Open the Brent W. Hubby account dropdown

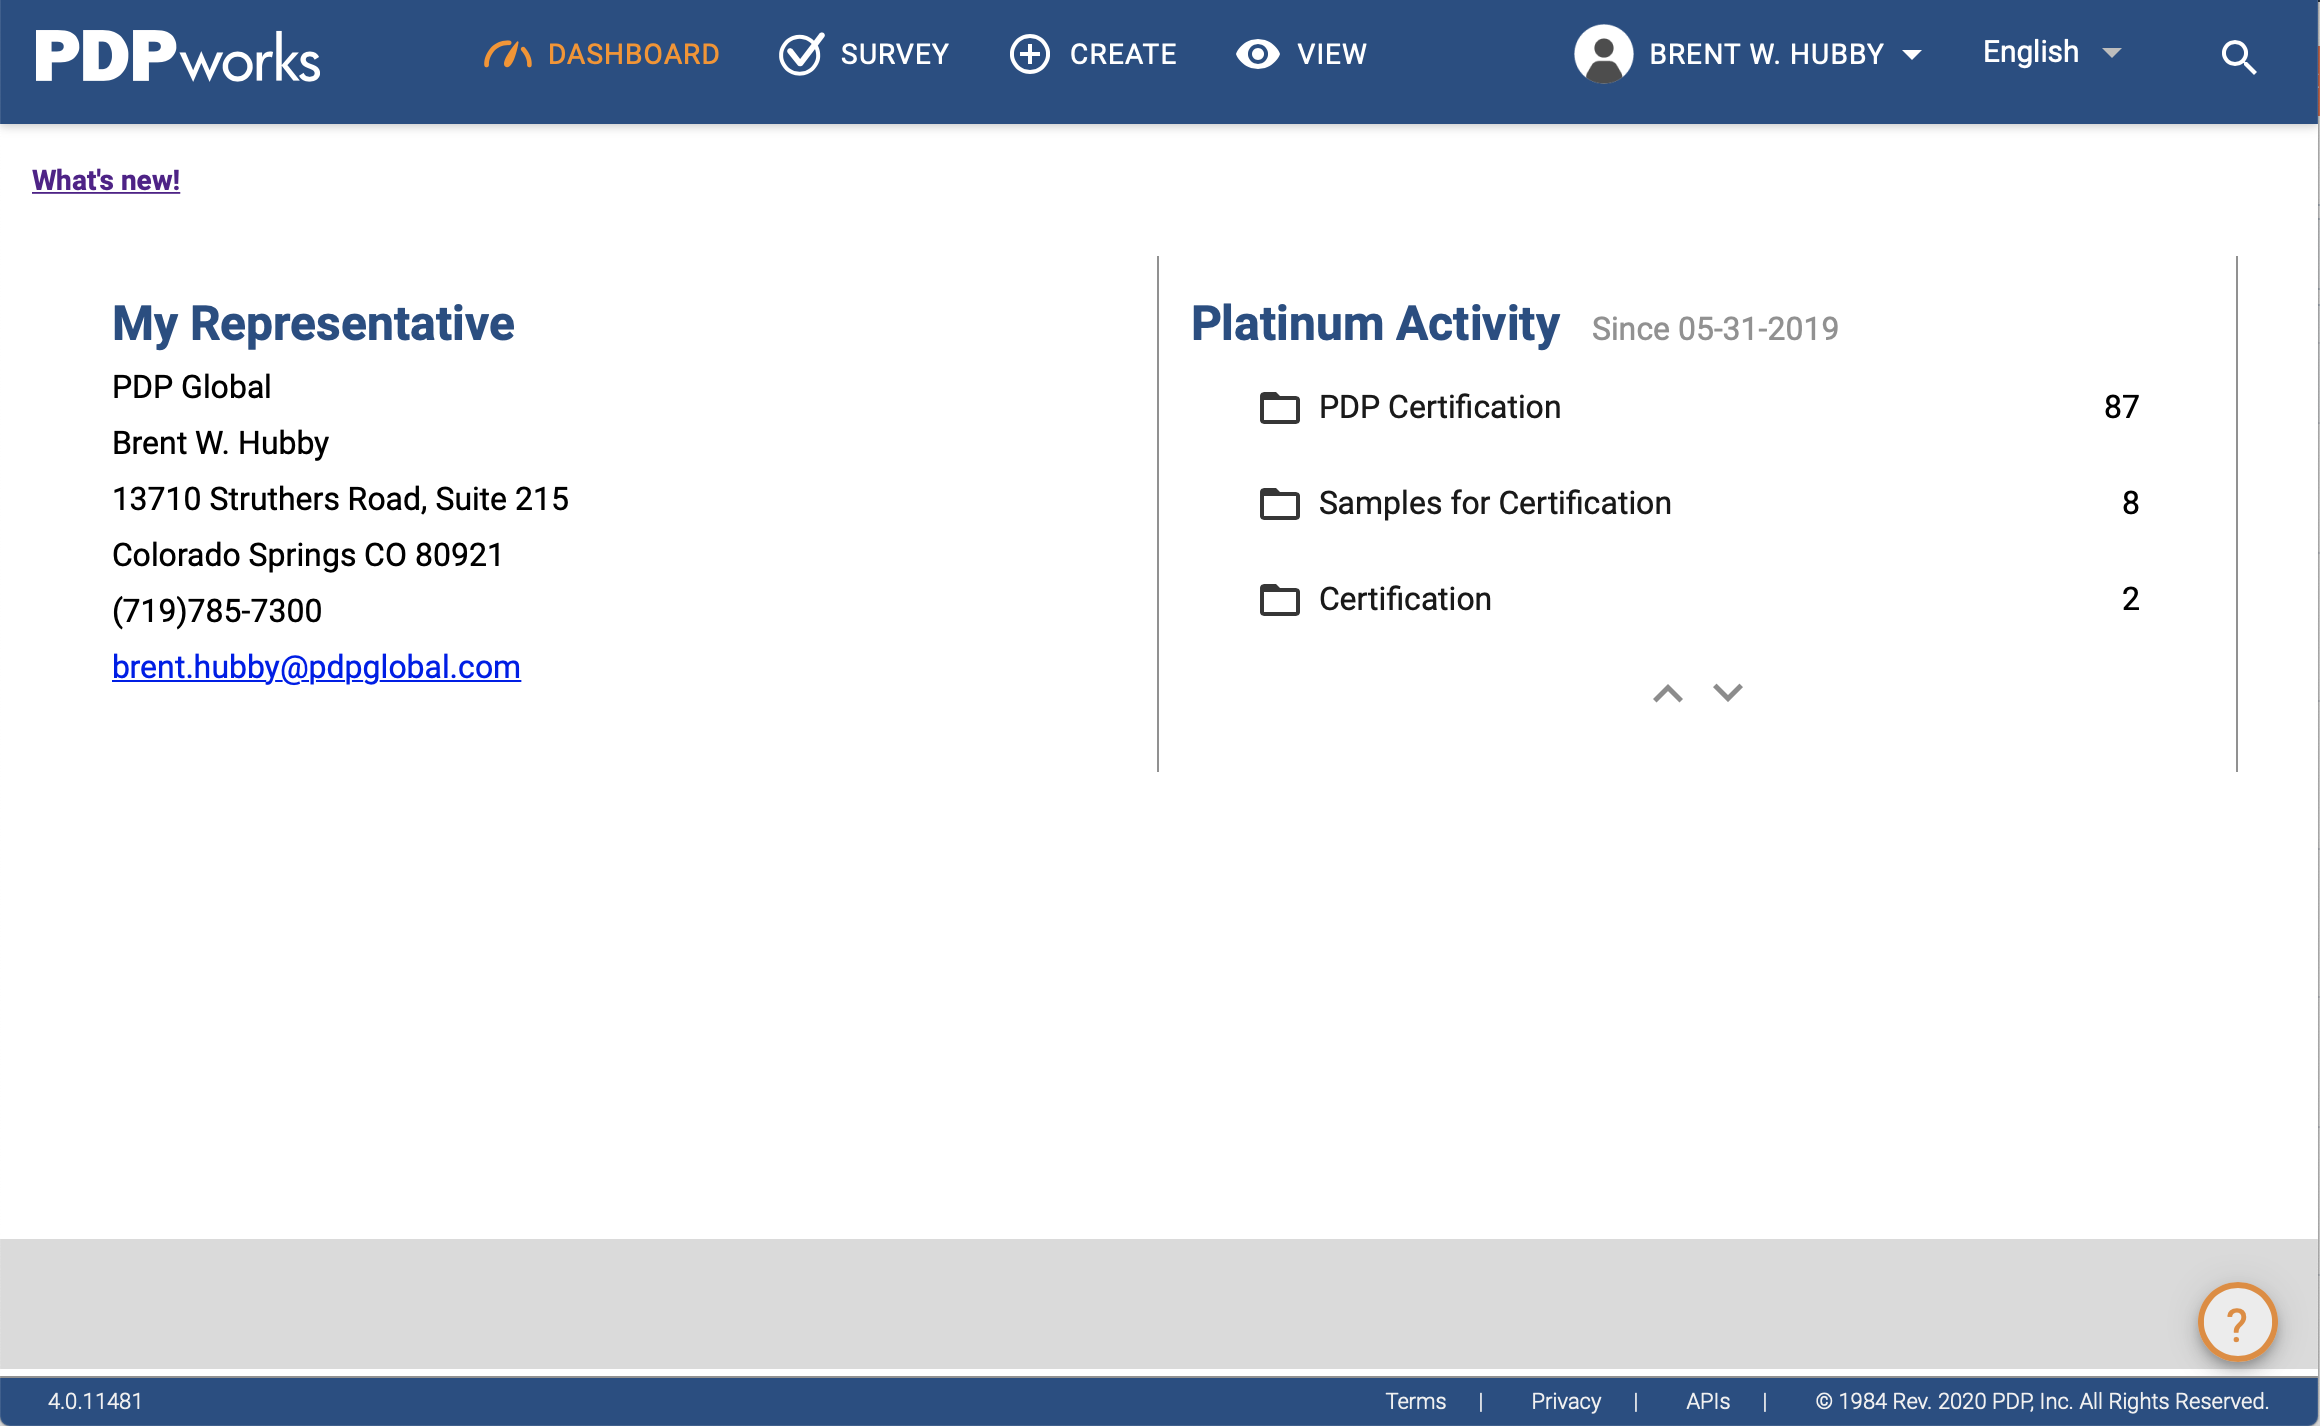[x=1785, y=54]
